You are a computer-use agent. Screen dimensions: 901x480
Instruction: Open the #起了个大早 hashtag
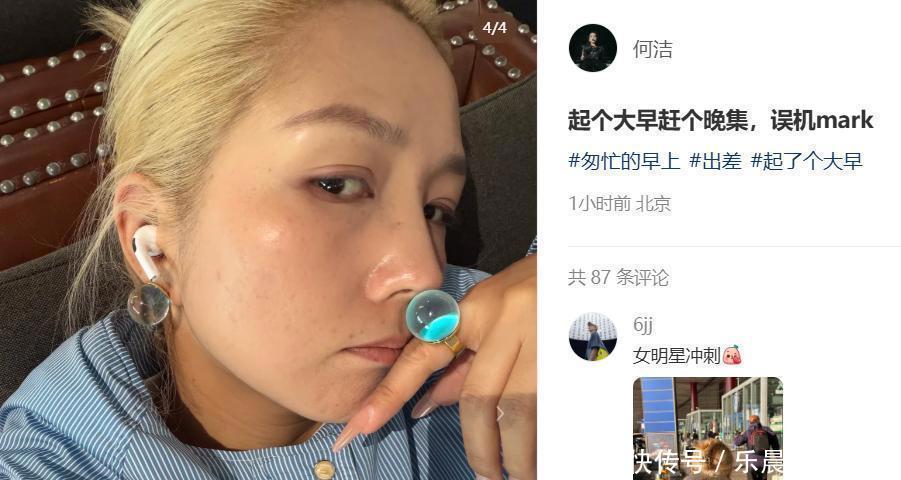point(807,160)
